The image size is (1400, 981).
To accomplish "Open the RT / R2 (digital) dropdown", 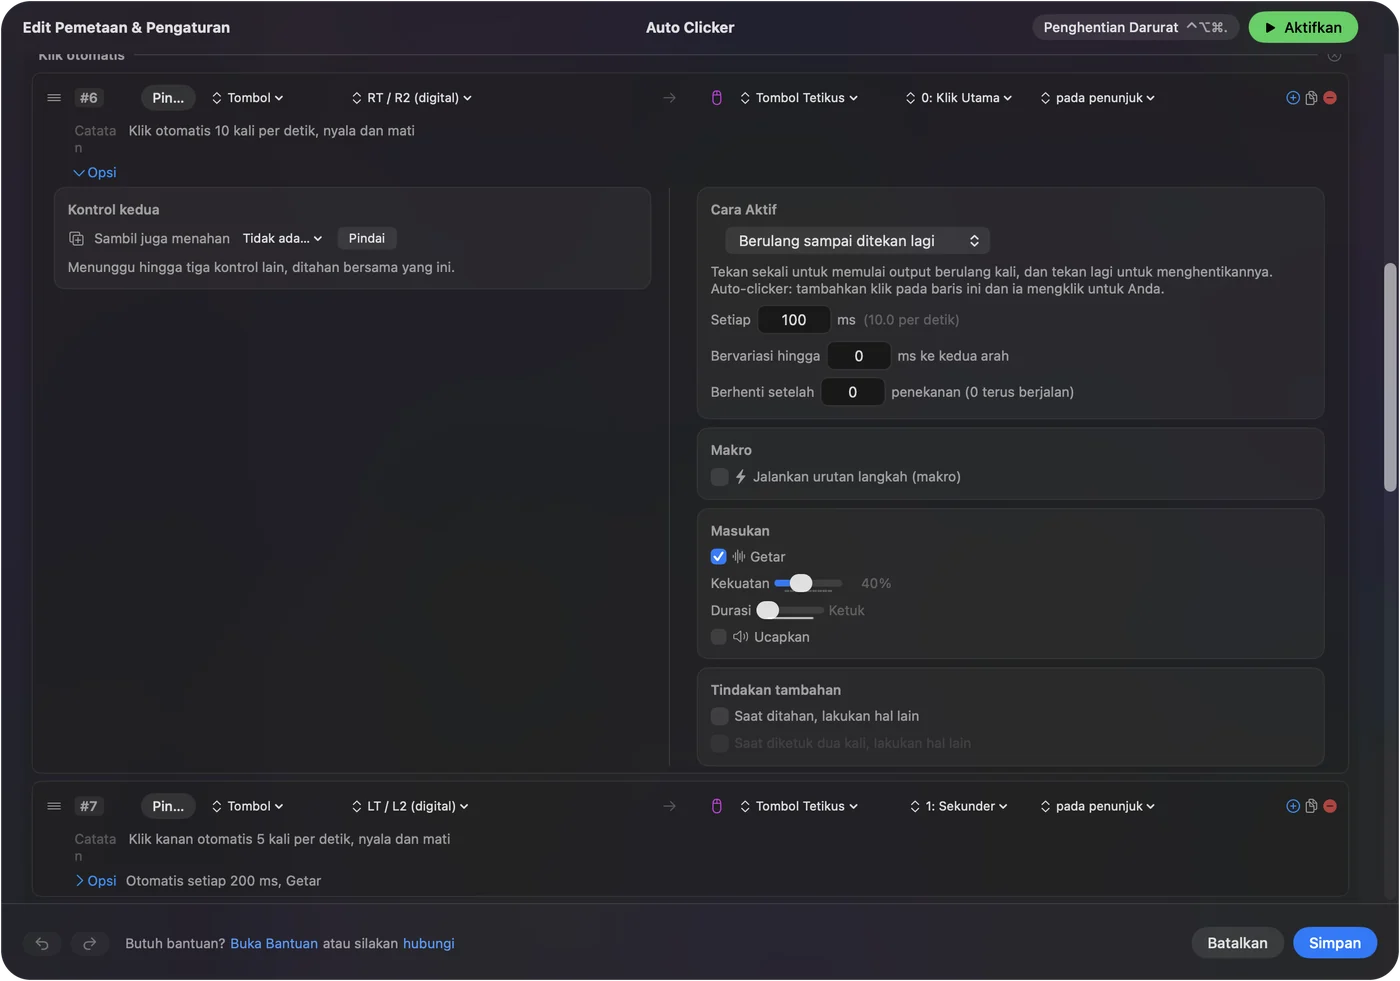I will coord(411,98).
